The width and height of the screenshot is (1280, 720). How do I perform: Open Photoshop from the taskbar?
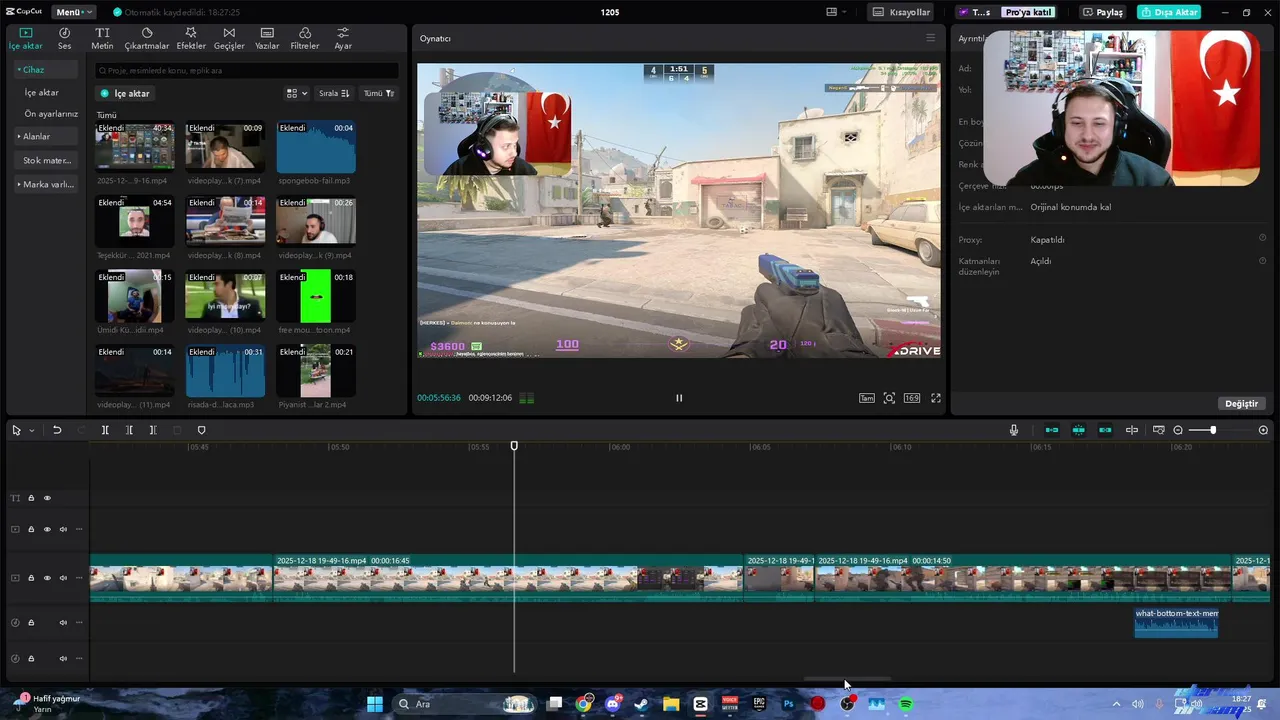pyautogui.click(x=788, y=704)
